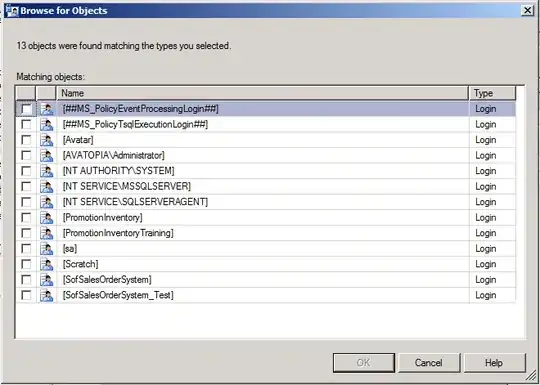540x385 pixels.
Task: Select the [NT AUTHORITY\SYSTEM] checkbox
Action: [x=26, y=171]
